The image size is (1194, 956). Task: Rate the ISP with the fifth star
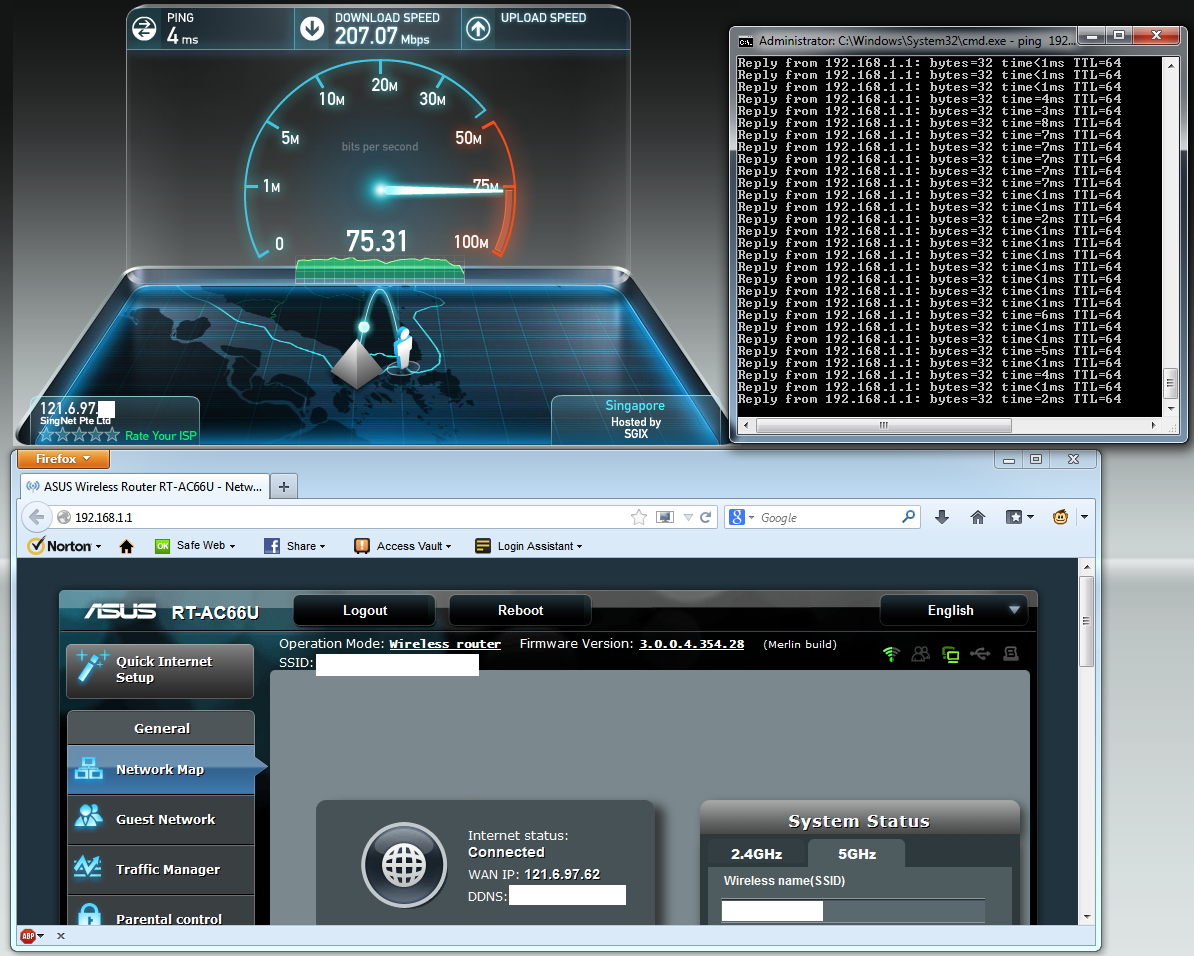pos(113,435)
